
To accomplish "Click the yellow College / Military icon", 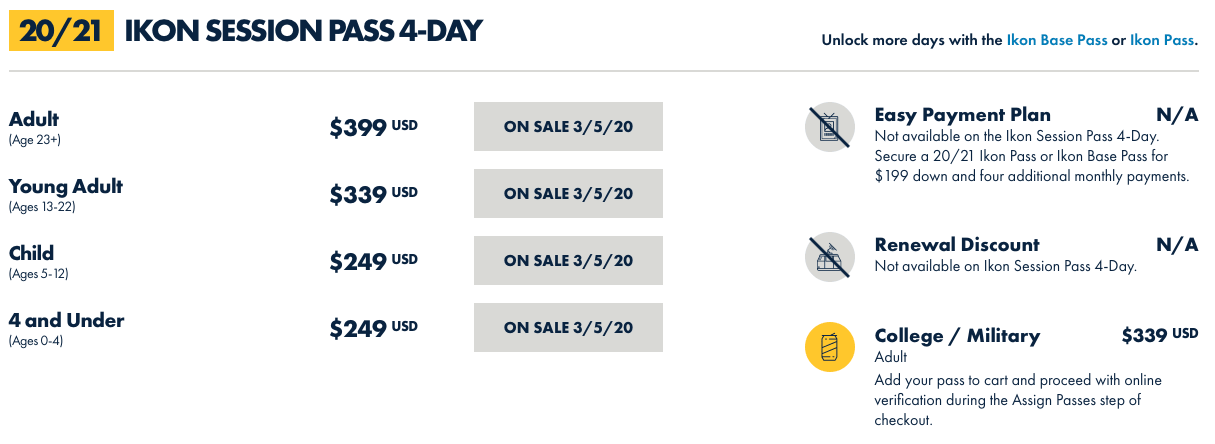I will [830, 347].
